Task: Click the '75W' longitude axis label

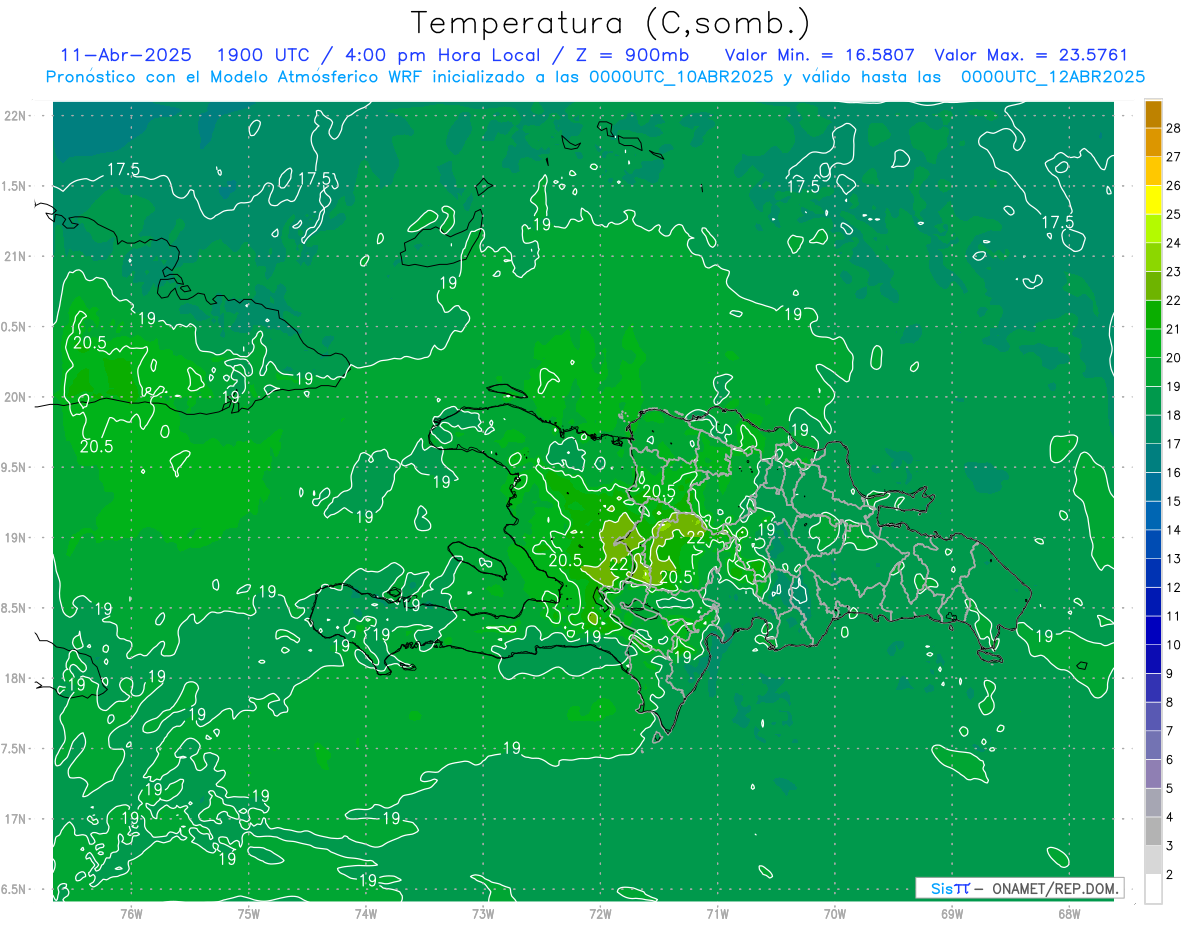Action: (x=249, y=912)
